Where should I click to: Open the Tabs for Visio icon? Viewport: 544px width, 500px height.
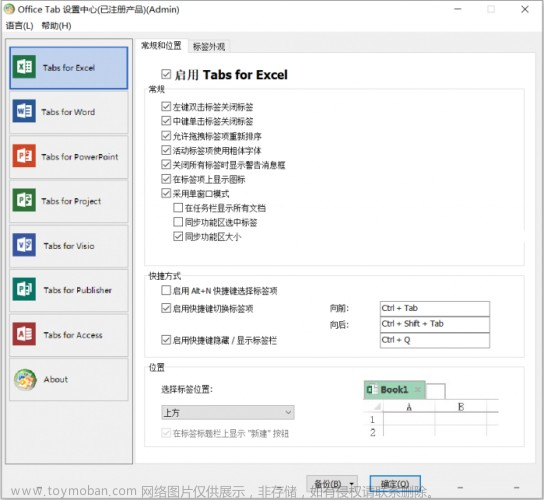pos(24,245)
